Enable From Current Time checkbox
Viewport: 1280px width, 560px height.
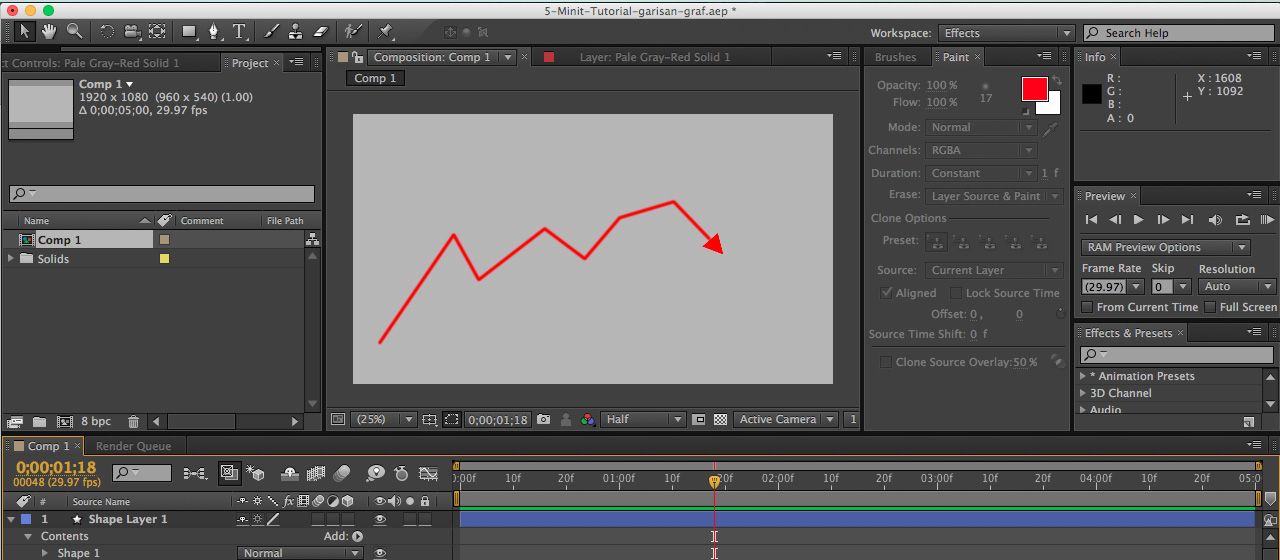[x=1087, y=307]
